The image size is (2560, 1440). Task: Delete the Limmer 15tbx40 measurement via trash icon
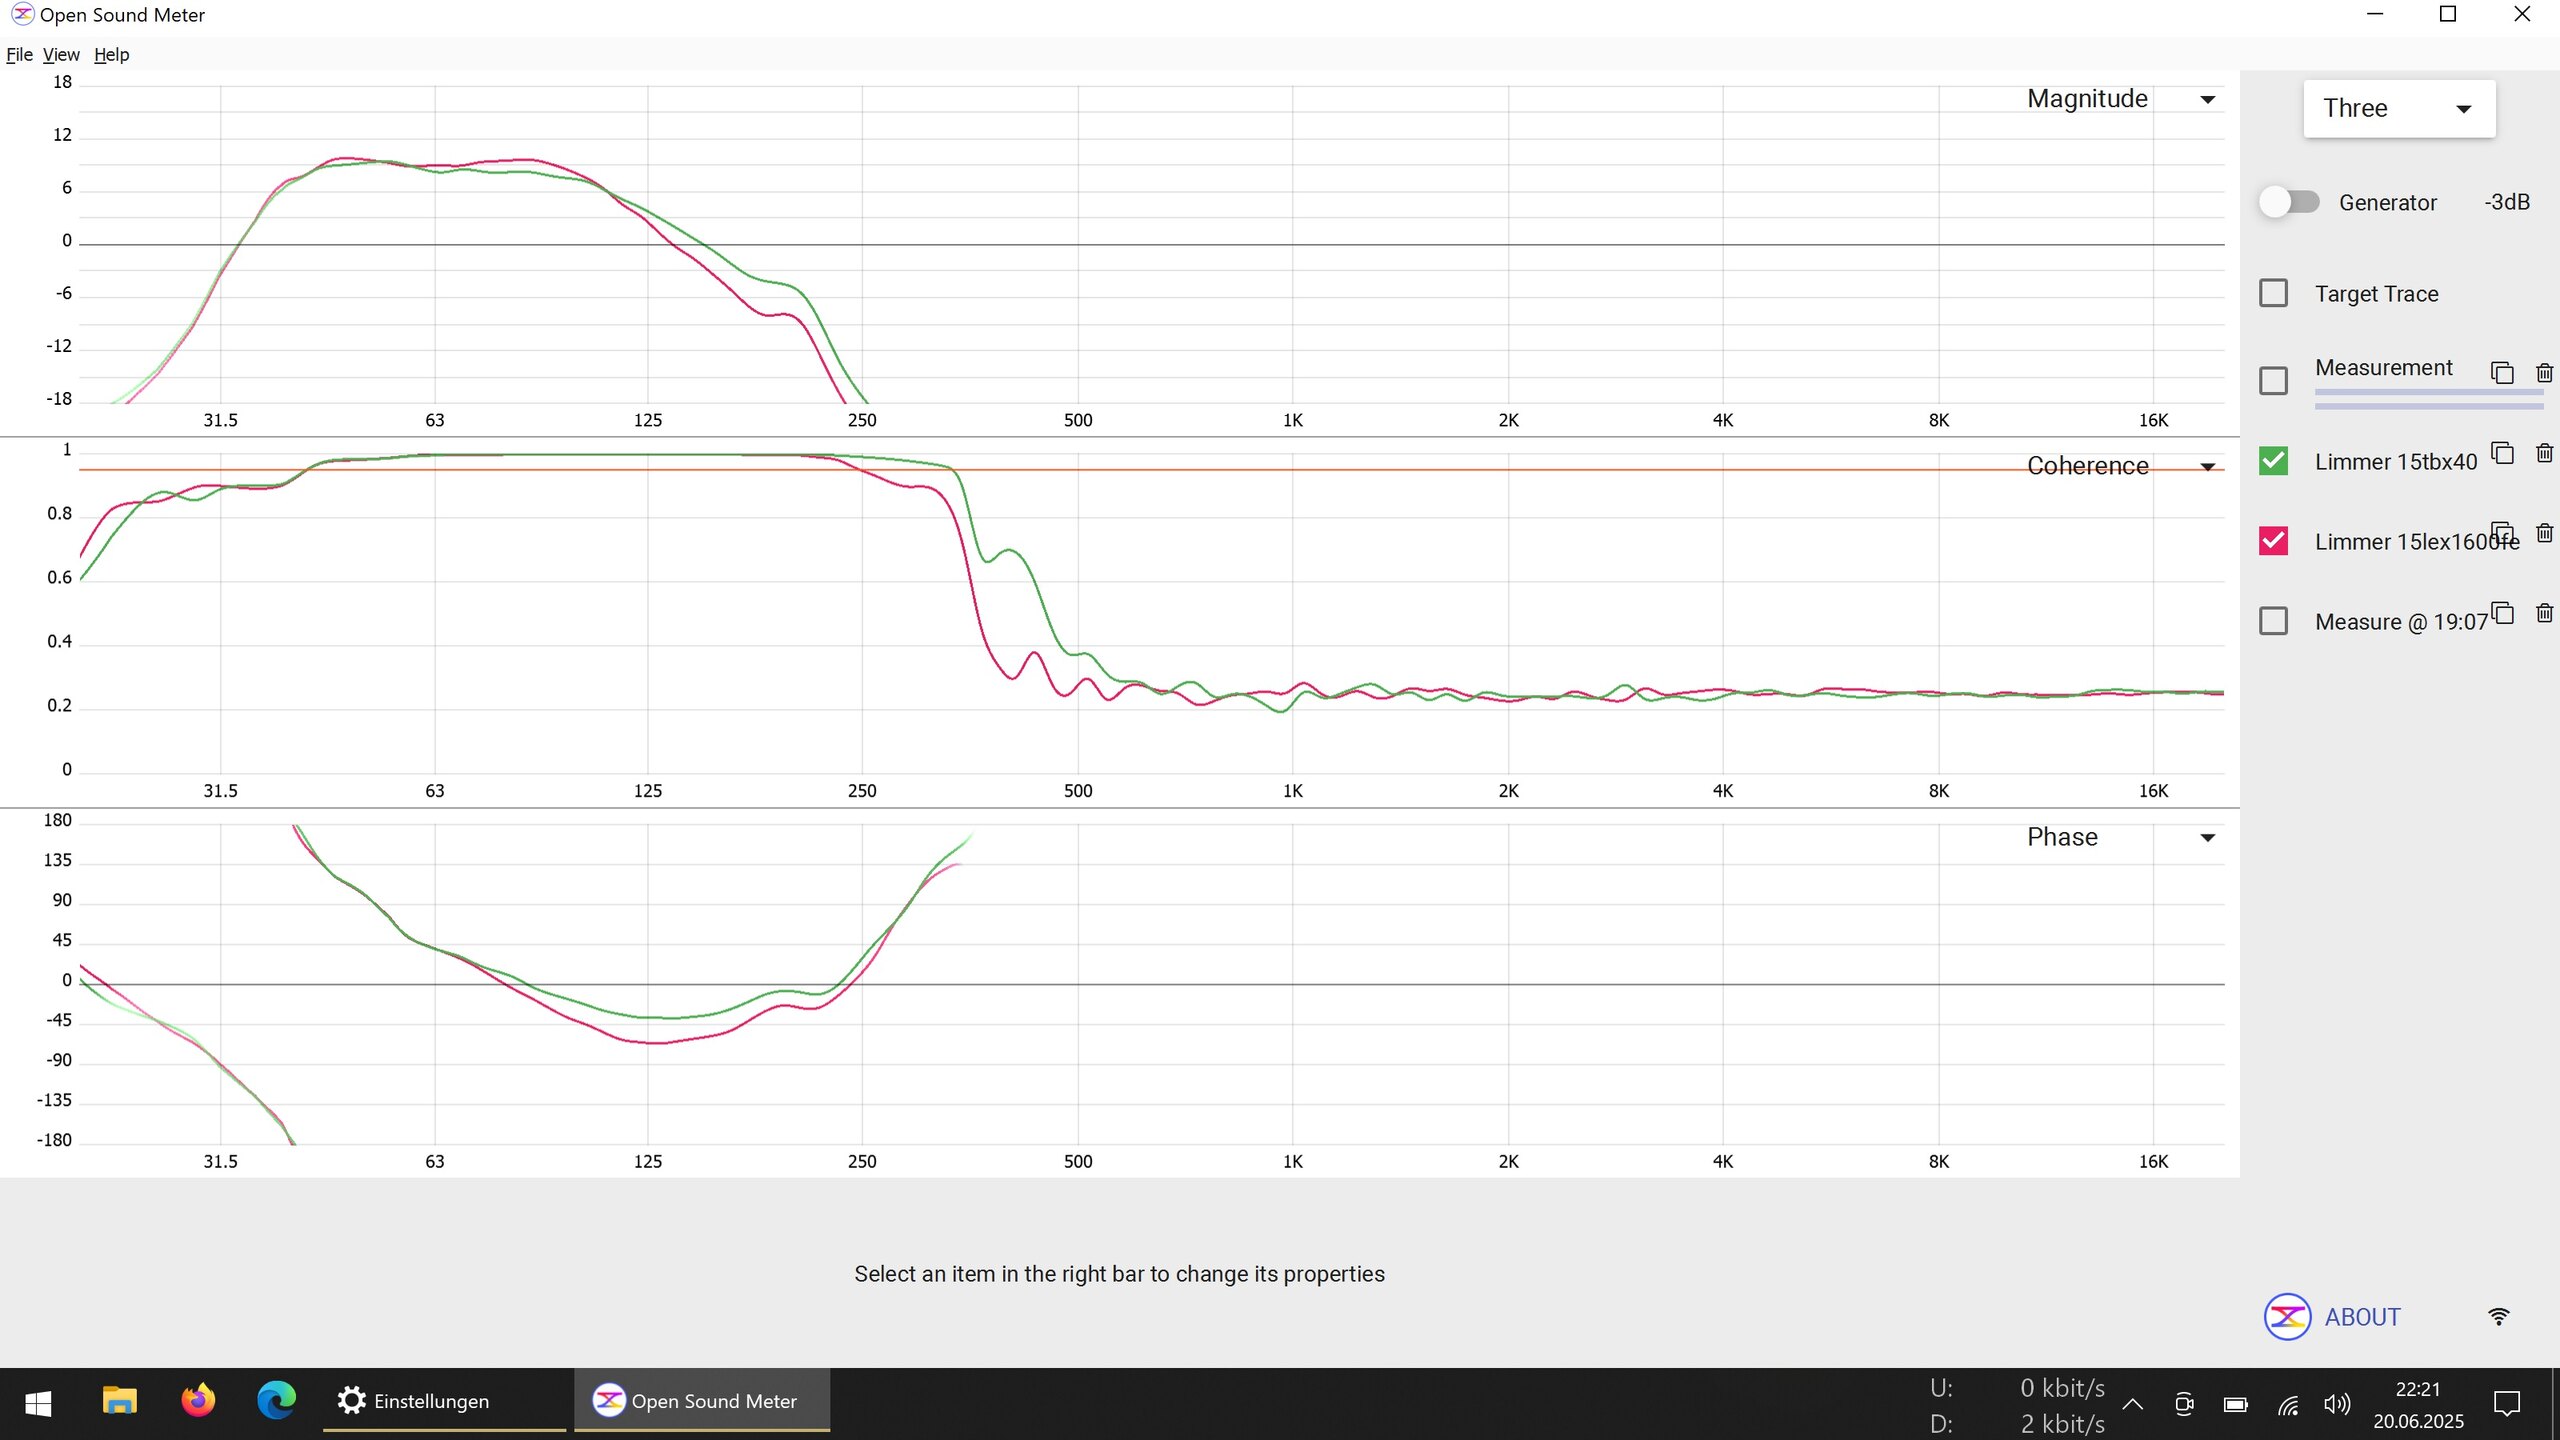pyautogui.click(x=2545, y=453)
